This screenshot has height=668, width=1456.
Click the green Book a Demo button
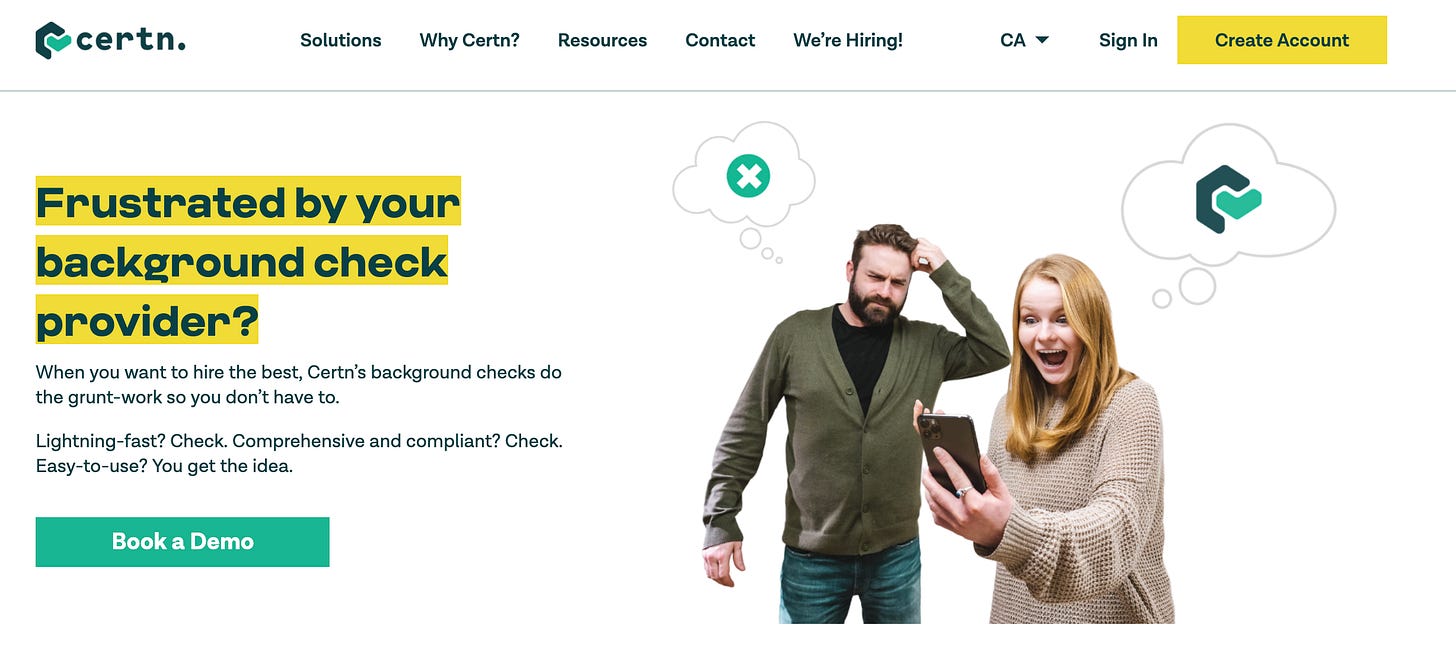click(x=182, y=542)
